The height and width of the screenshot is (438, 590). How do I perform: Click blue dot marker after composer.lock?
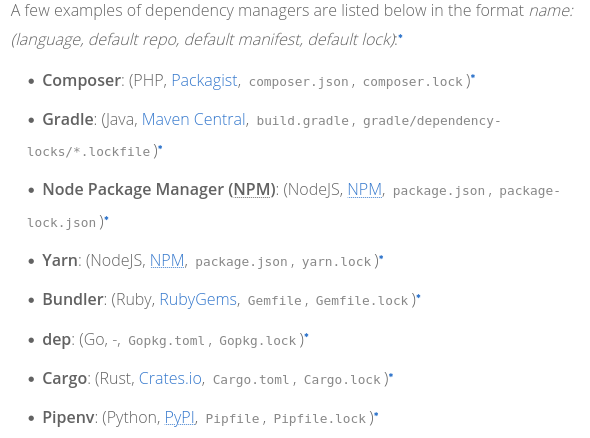tap(473, 76)
